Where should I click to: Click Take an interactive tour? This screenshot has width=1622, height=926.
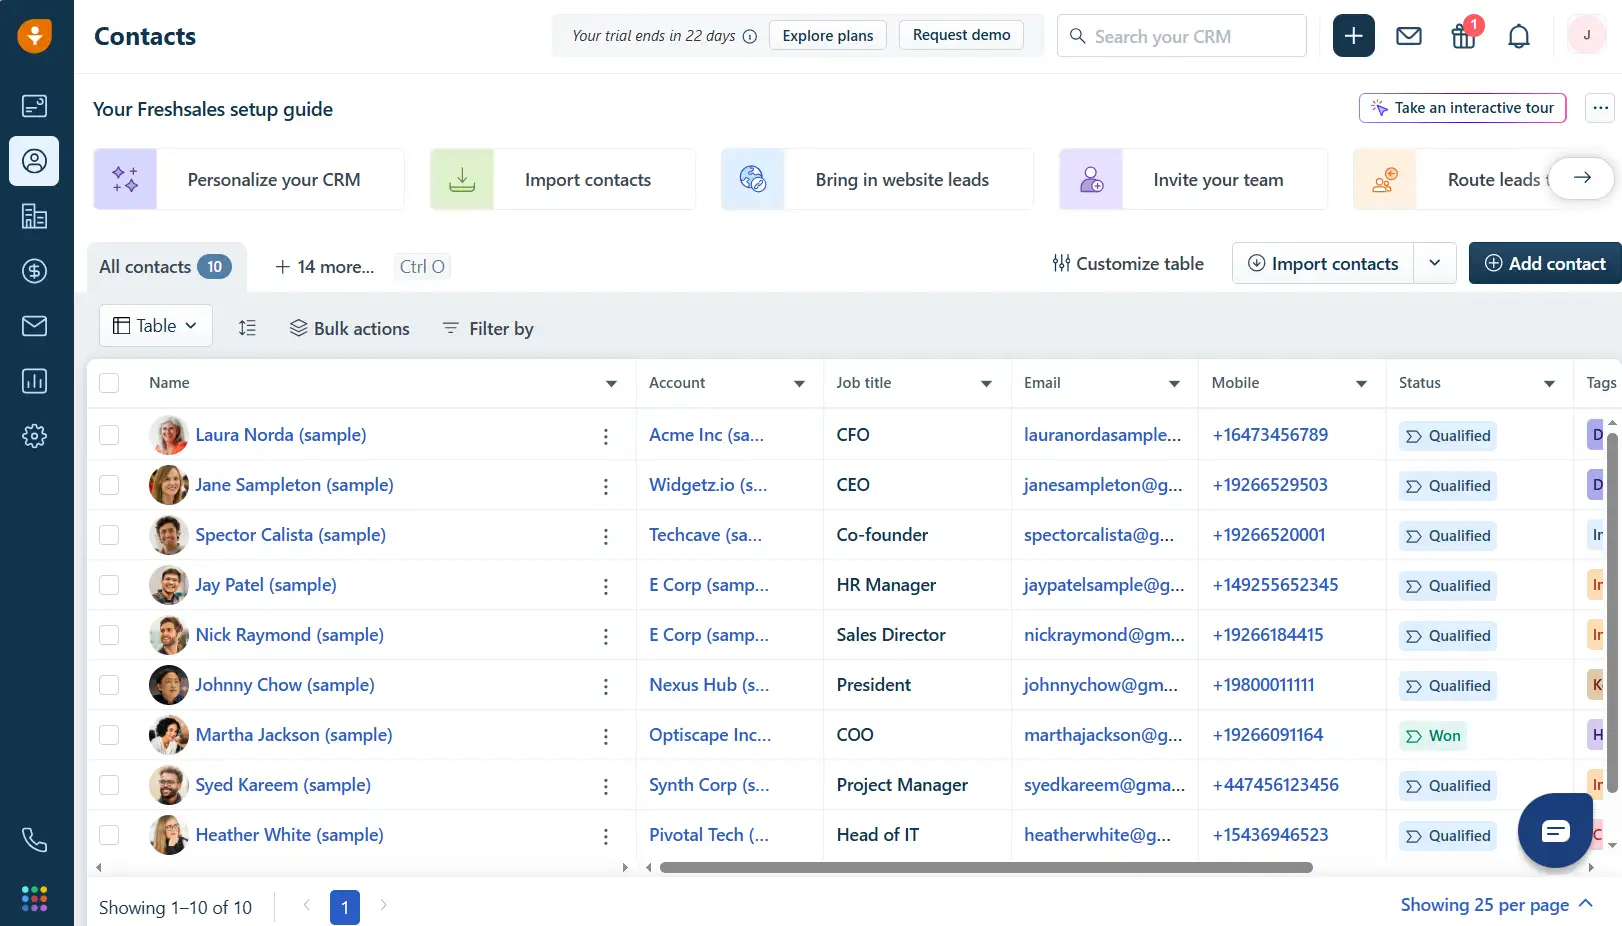tap(1462, 108)
